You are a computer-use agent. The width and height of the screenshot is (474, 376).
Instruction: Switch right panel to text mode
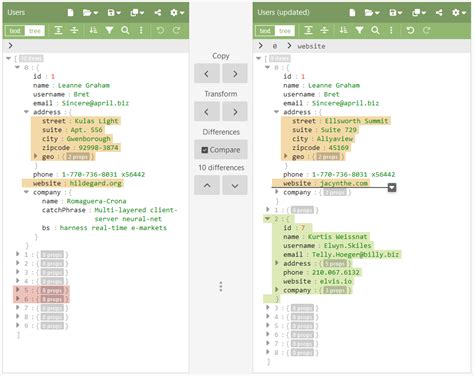click(265, 31)
